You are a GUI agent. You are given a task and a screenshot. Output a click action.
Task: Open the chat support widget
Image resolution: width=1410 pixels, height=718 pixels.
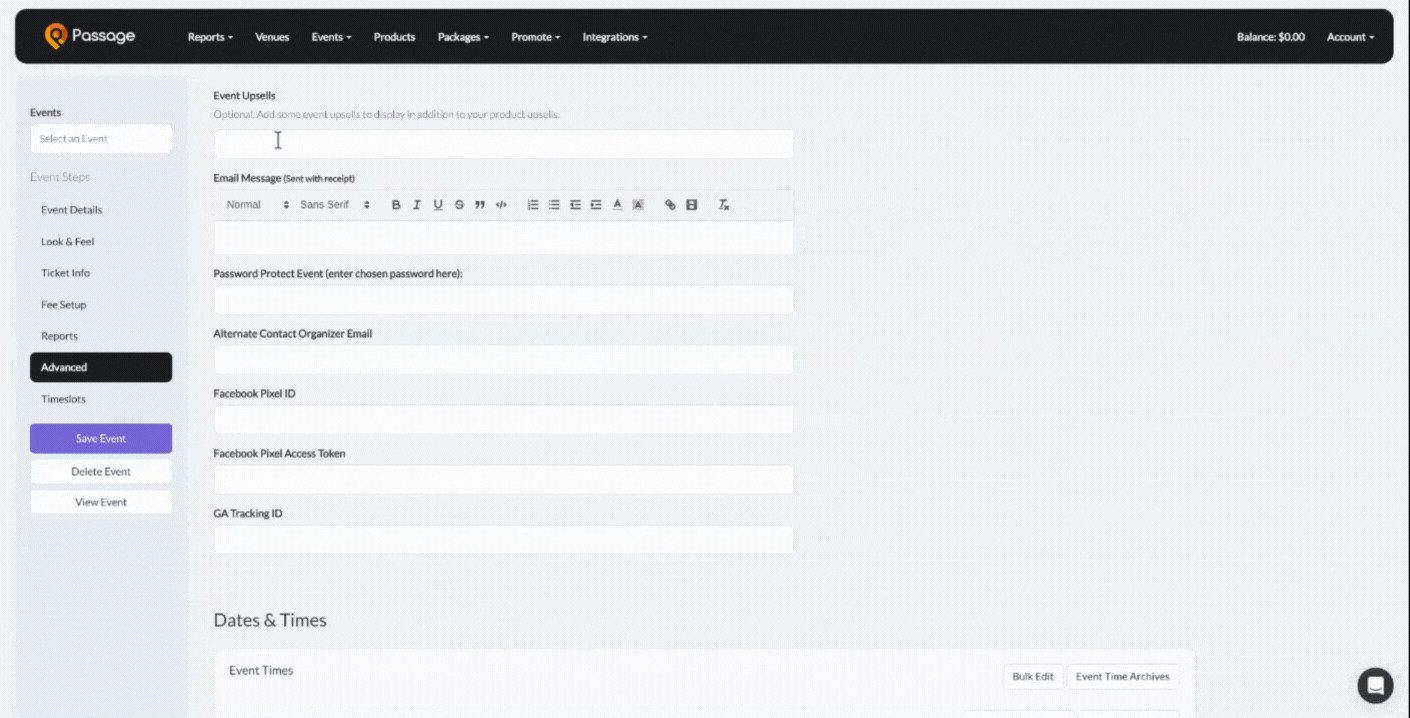pyautogui.click(x=1375, y=685)
